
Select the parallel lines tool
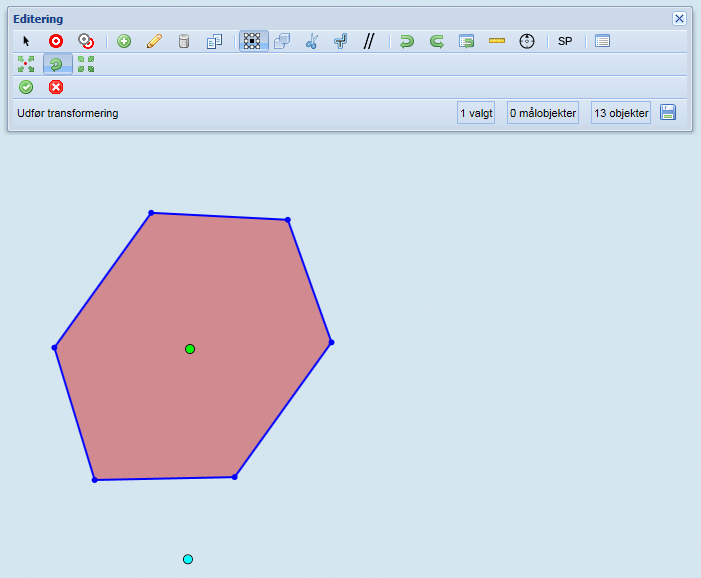coord(369,41)
